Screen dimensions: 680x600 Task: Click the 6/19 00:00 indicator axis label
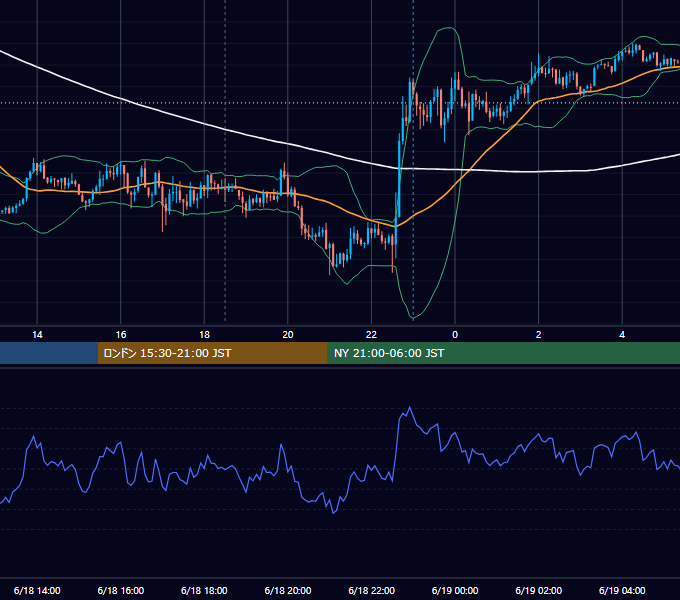pyautogui.click(x=455, y=590)
